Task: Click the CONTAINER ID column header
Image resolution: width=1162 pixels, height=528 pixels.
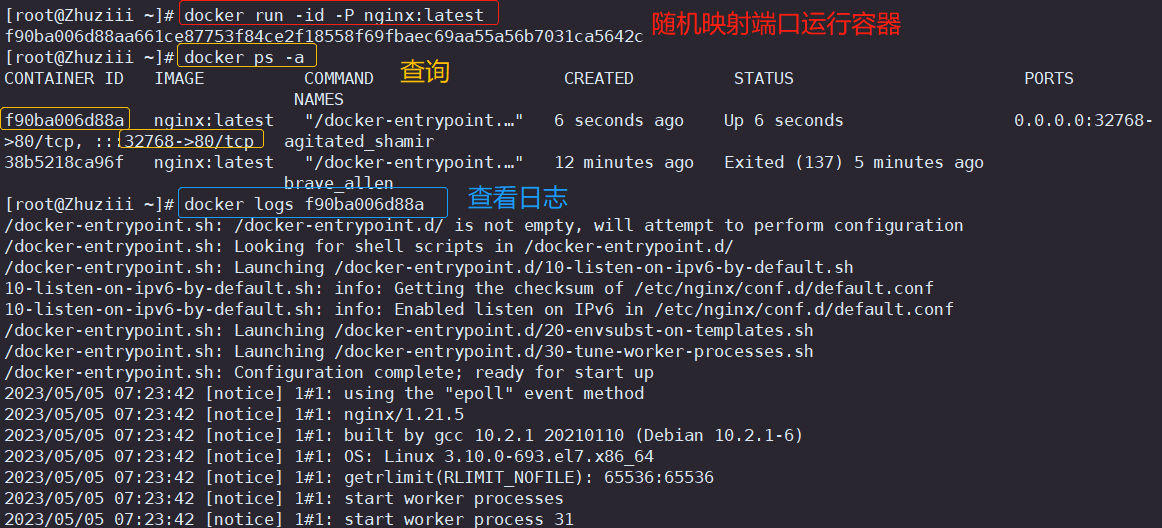Action: coord(64,79)
